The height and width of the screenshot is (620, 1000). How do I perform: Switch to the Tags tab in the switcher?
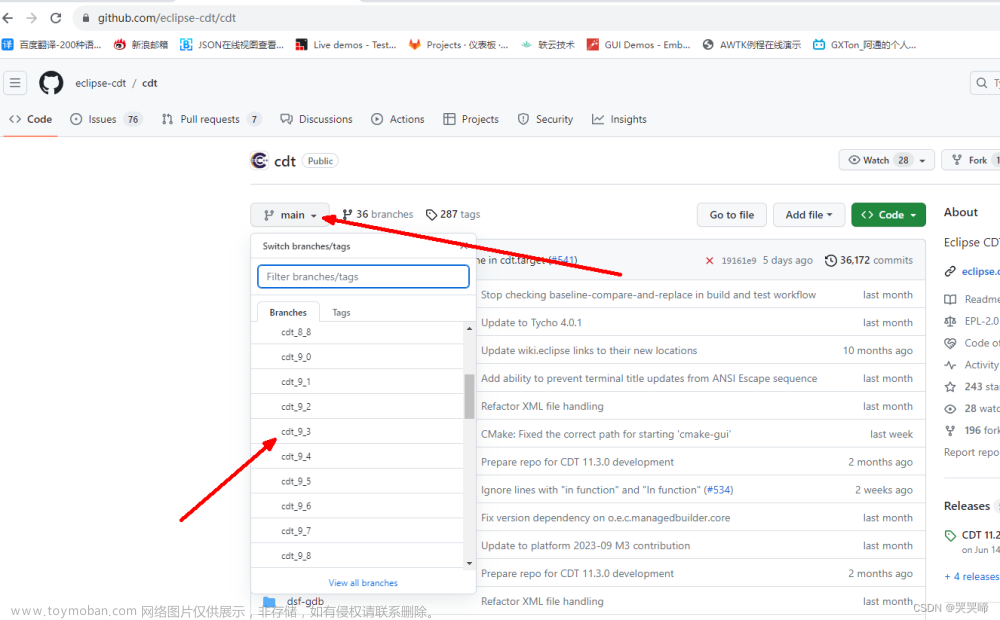pyautogui.click(x=341, y=313)
